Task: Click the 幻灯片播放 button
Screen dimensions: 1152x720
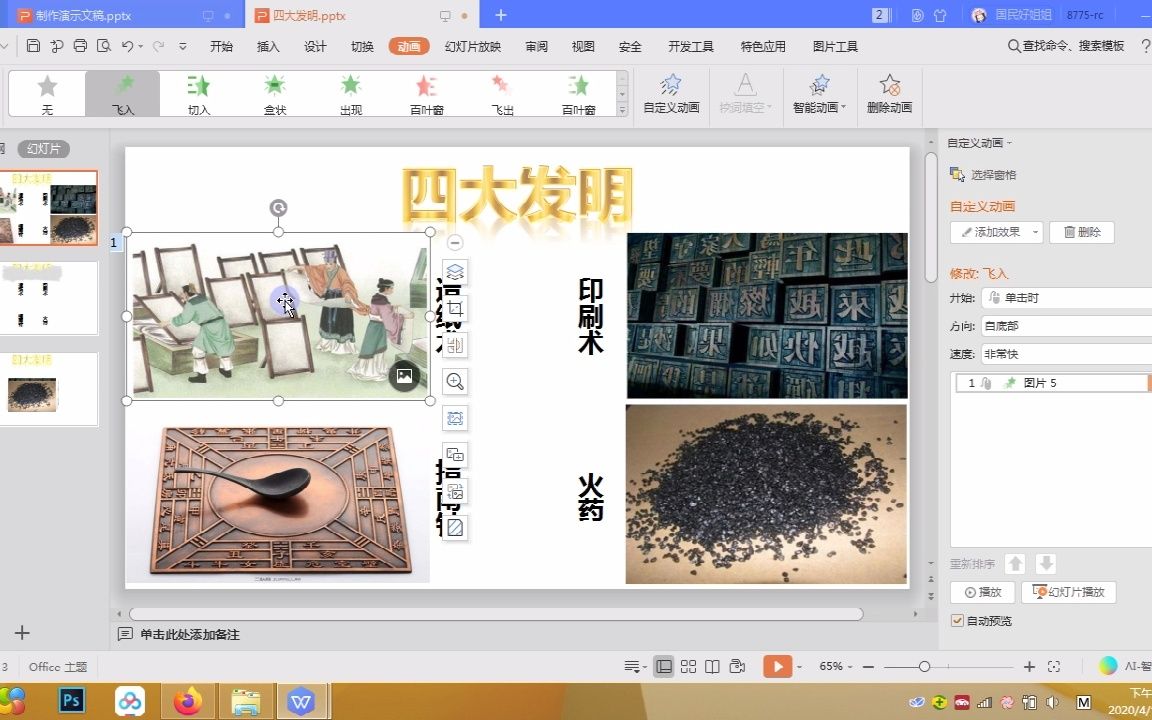Action: [x=1068, y=591]
